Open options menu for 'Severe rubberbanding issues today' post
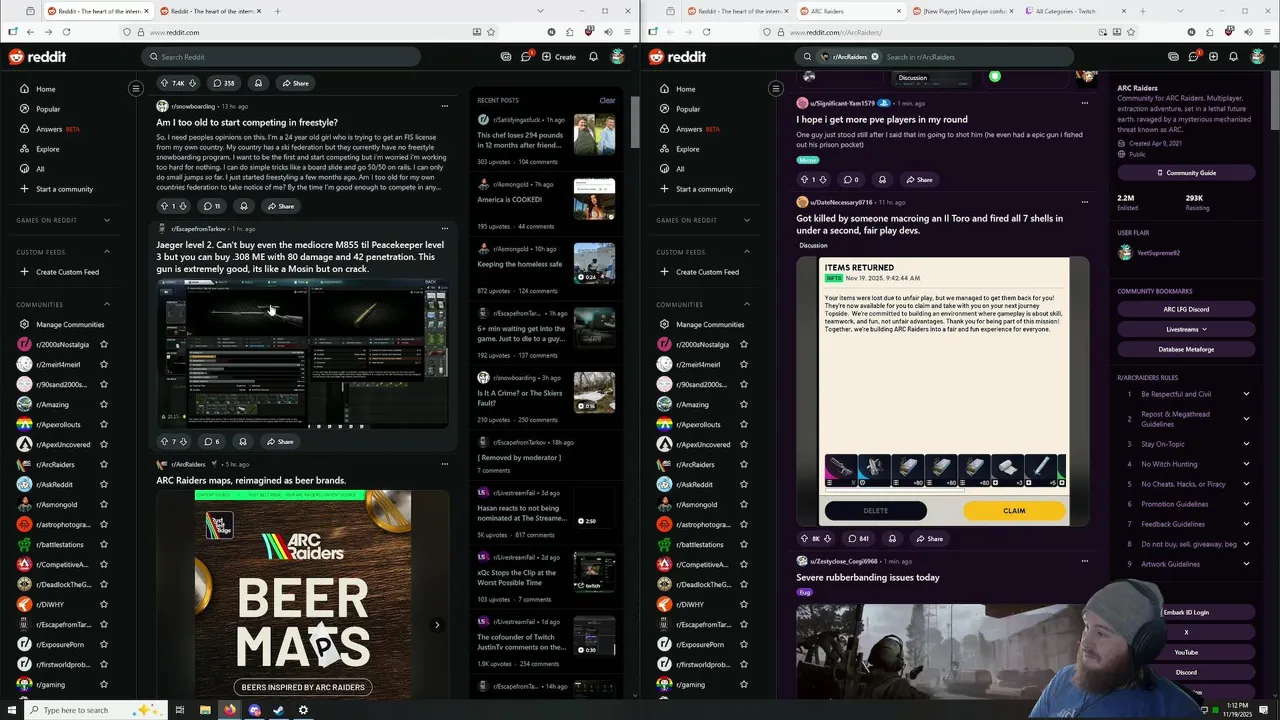The image size is (1280, 720). coord(1084,561)
